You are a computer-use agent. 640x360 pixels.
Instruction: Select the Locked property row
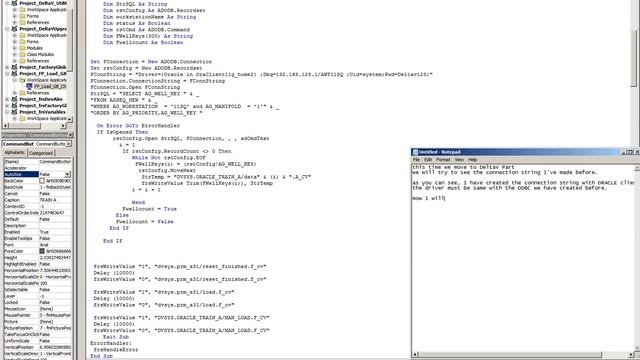38,302
